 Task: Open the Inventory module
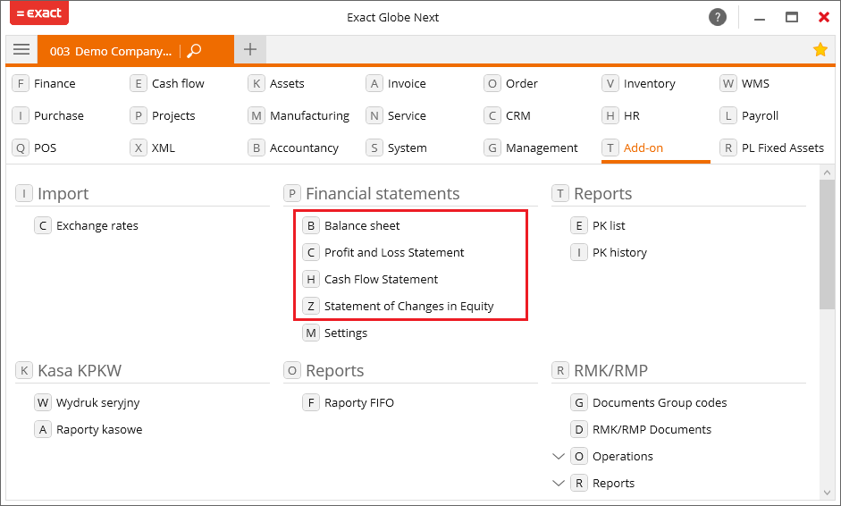[x=638, y=84]
